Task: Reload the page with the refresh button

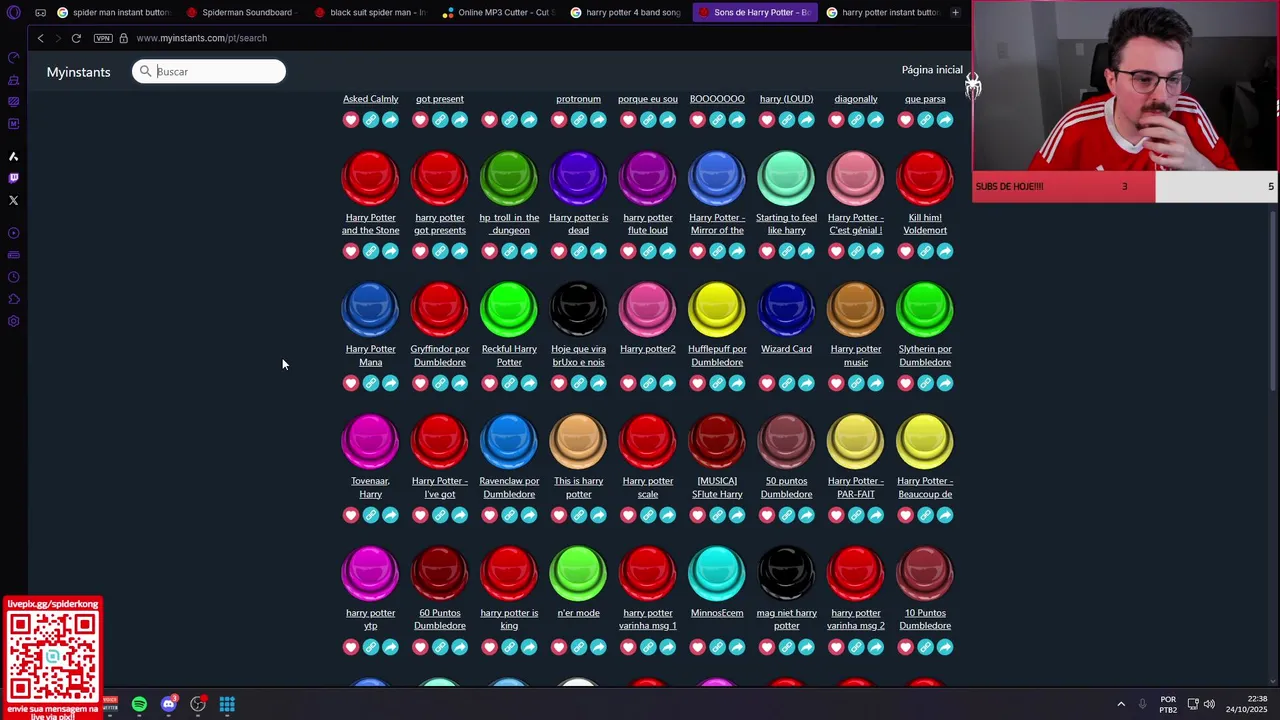Action: click(x=76, y=38)
